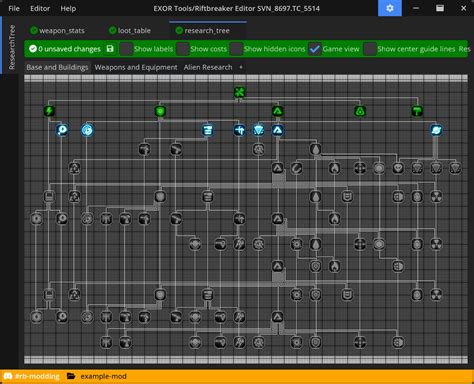
Task: Switch to the loot_table tab
Action: [x=130, y=31]
